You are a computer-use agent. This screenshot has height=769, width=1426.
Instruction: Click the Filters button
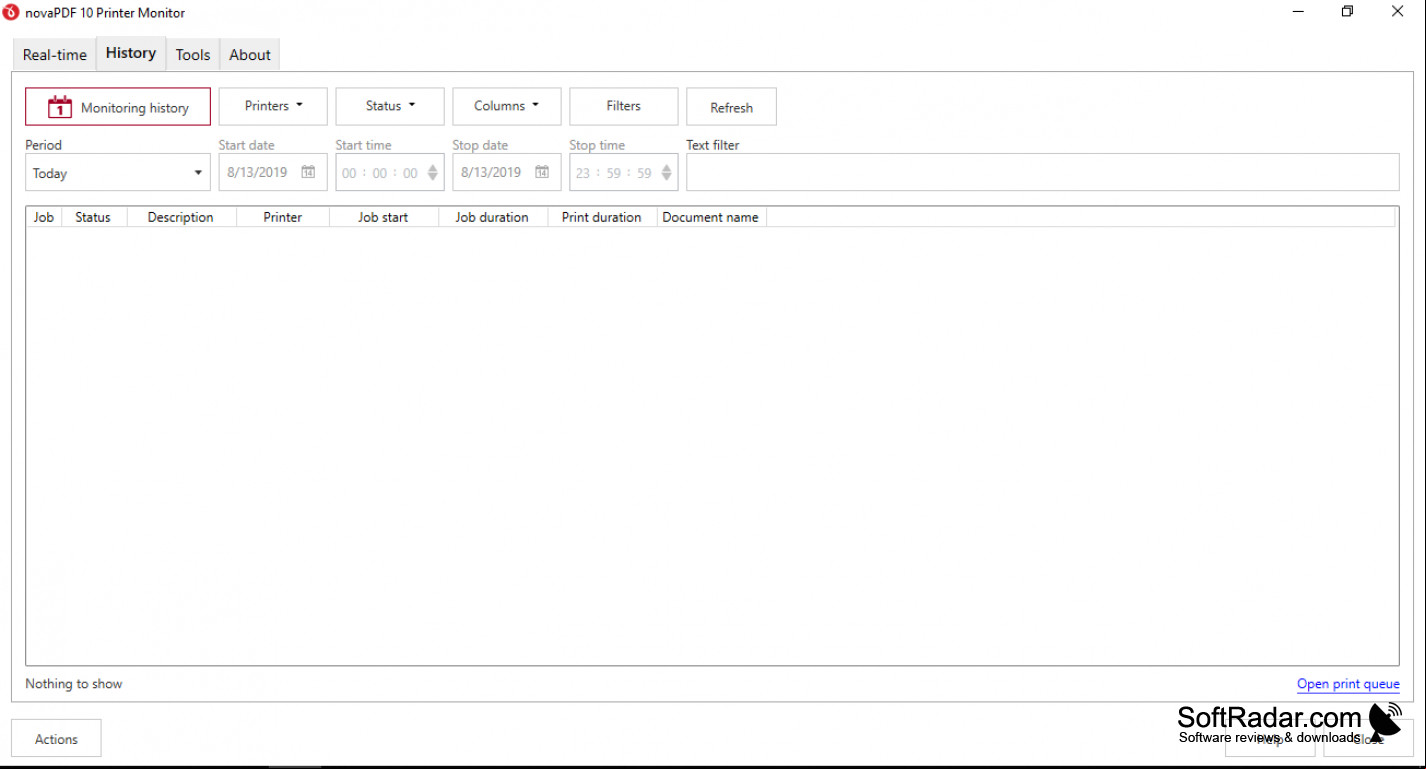pyautogui.click(x=624, y=106)
